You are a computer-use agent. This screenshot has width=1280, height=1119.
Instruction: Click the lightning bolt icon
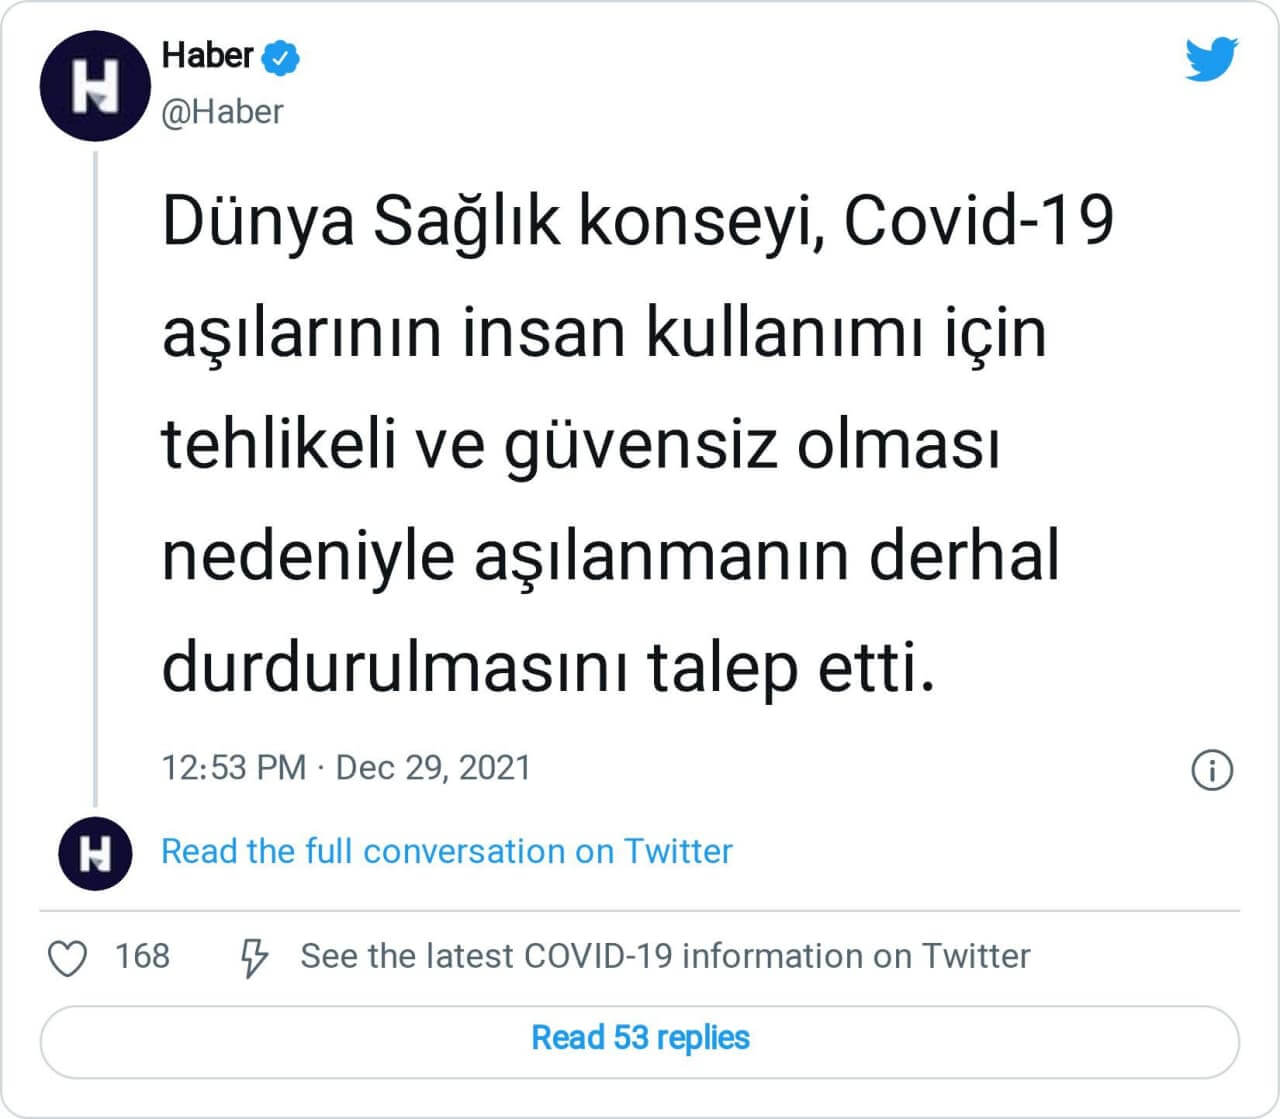254,958
